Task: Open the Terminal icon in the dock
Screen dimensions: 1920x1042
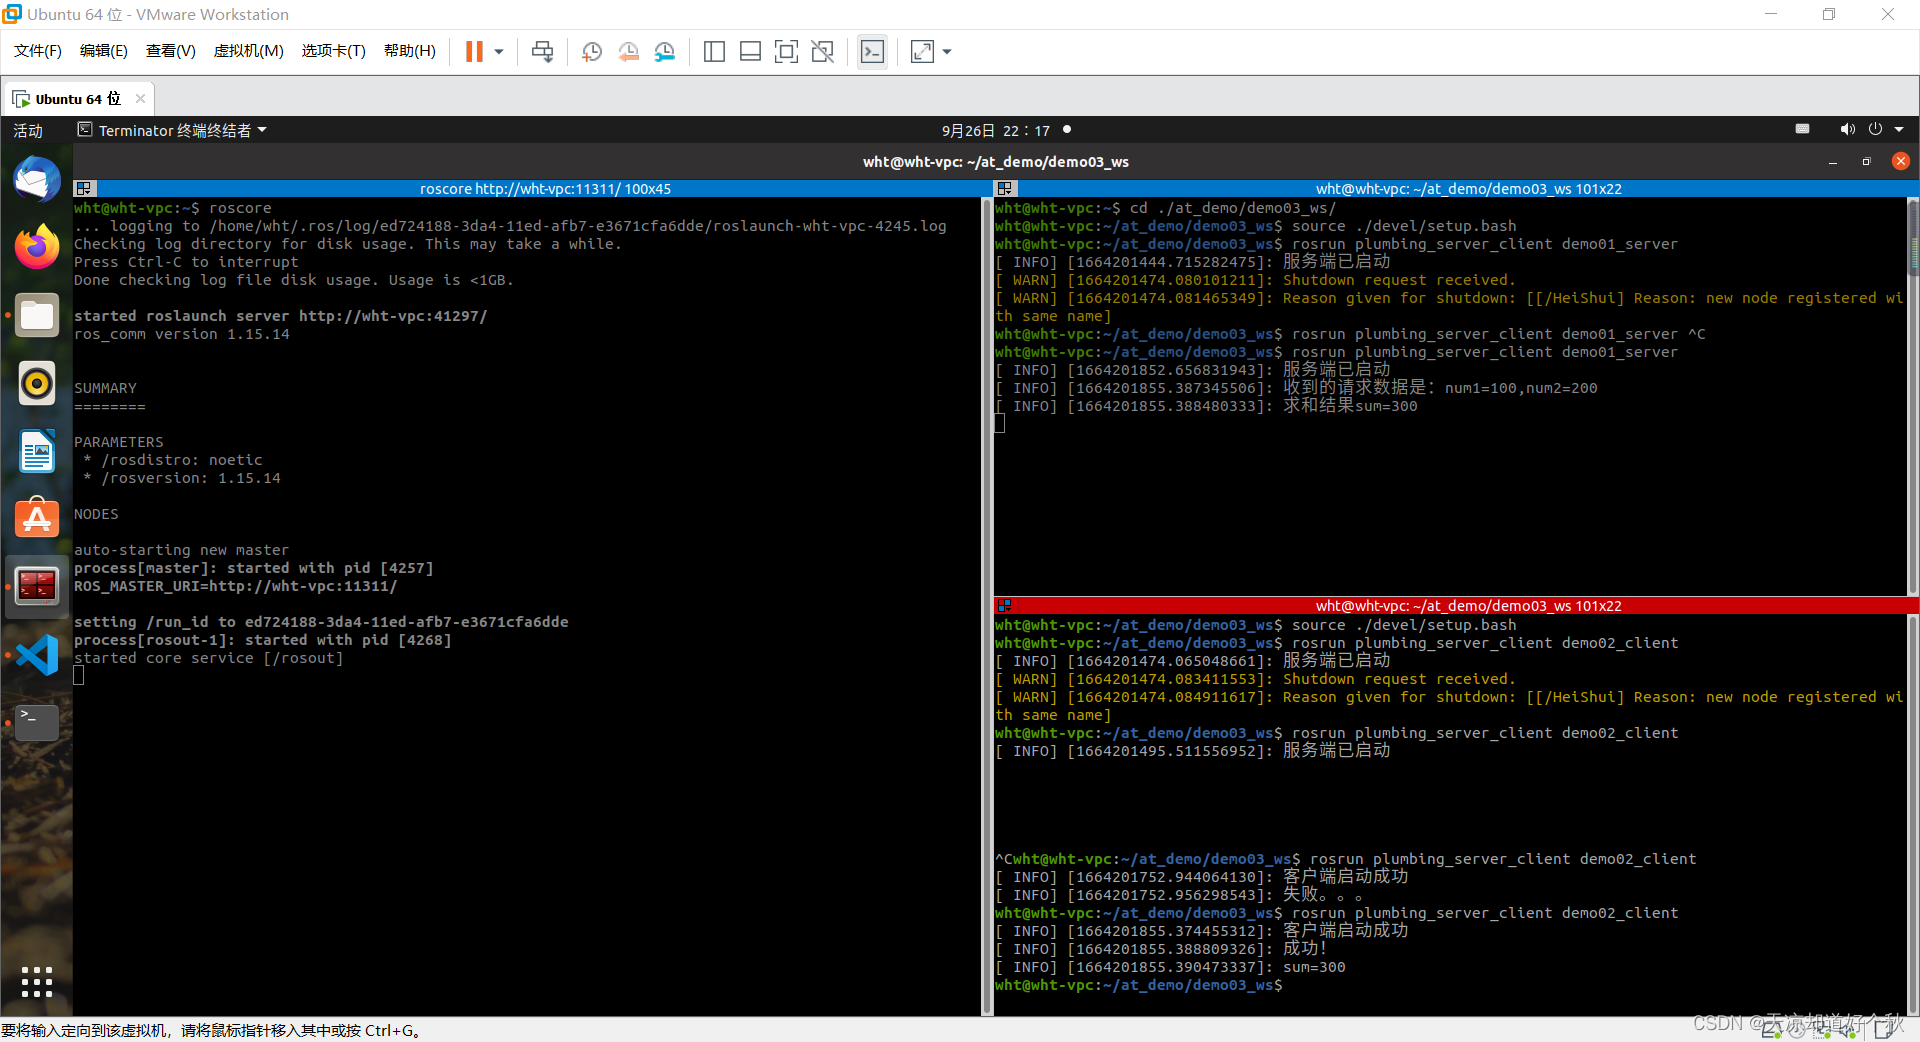Action: tap(37, 722)
